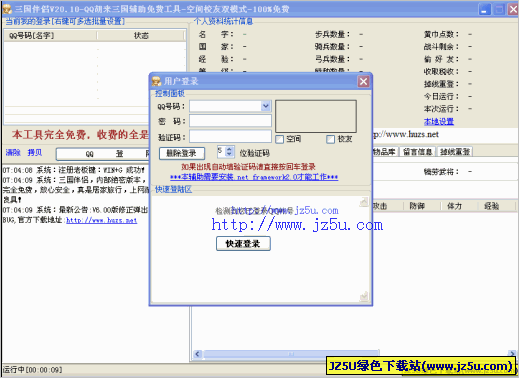Screen dimensions: 519x378
Task: Click the http://www.huzs.net text beside the banner
Action: click(x=406, y=134)
